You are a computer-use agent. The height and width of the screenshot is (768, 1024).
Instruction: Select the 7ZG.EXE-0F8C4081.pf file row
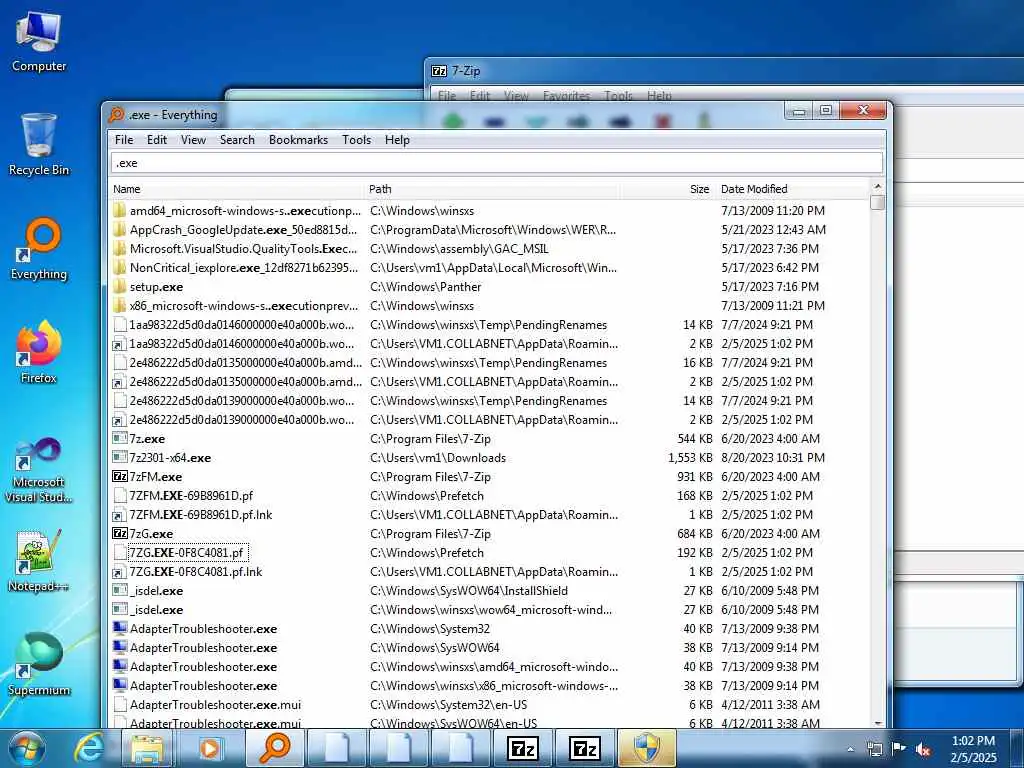point(490,552)
